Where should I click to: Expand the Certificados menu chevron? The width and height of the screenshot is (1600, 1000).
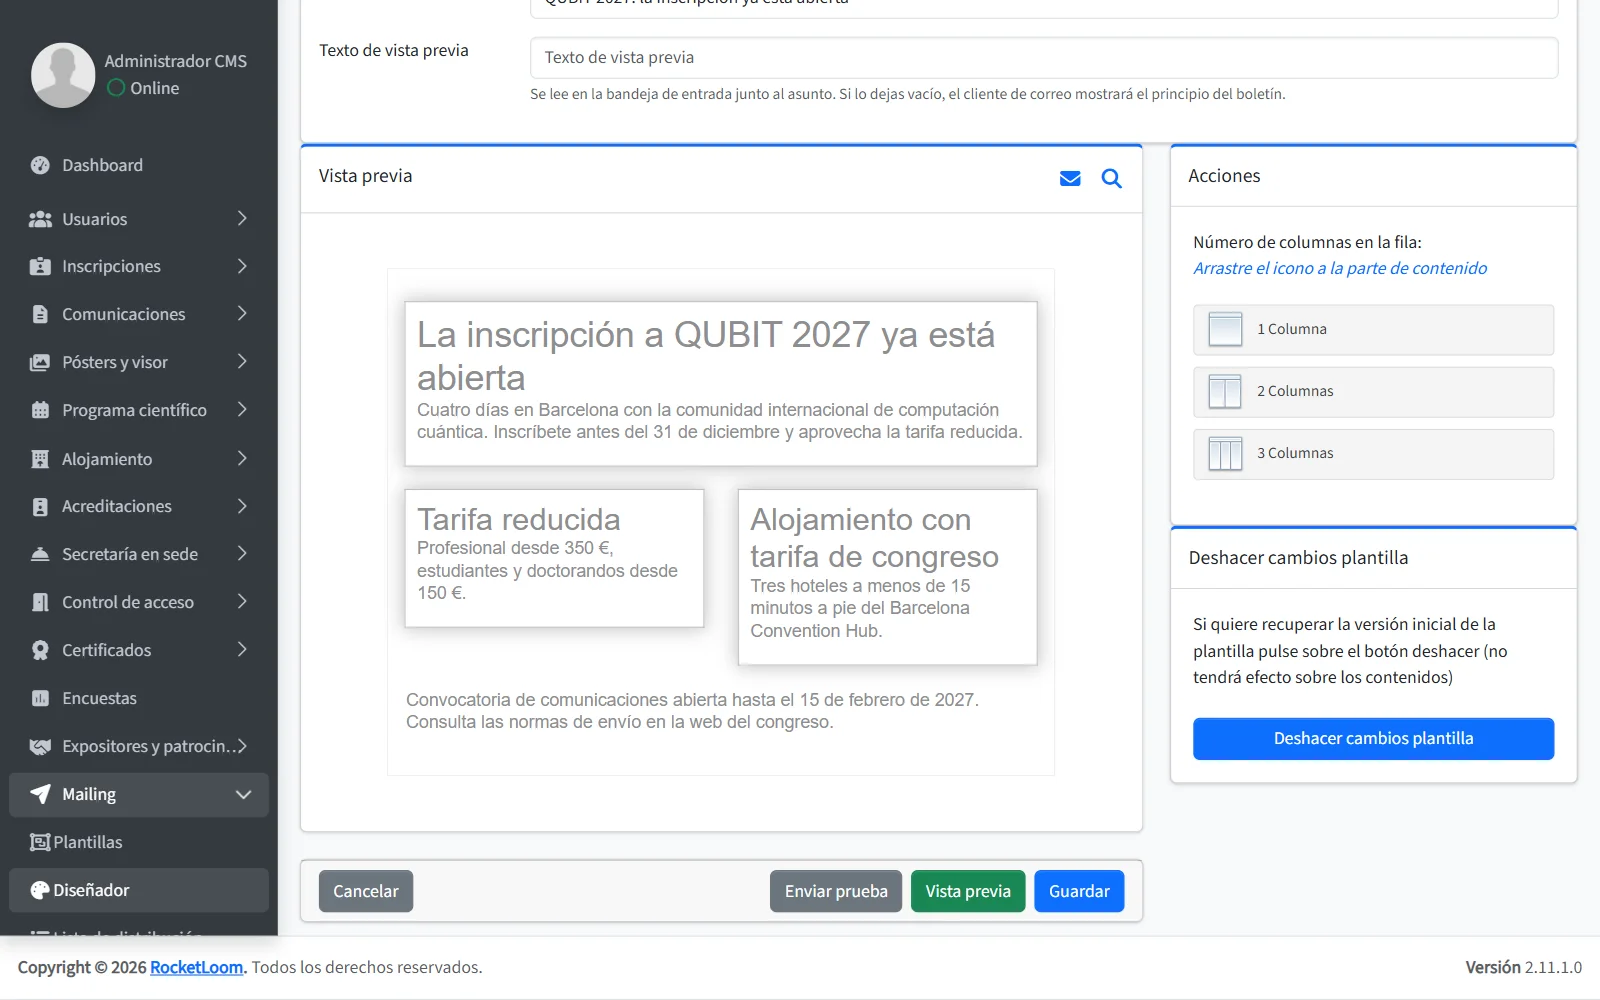coord(242,651)
